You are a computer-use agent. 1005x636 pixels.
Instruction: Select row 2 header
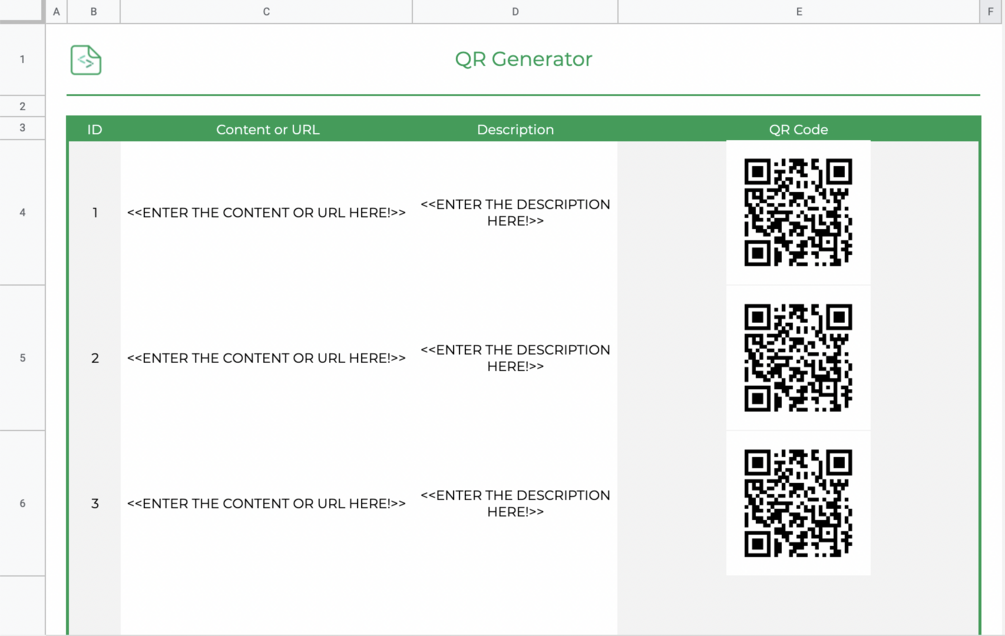[22, 106]
